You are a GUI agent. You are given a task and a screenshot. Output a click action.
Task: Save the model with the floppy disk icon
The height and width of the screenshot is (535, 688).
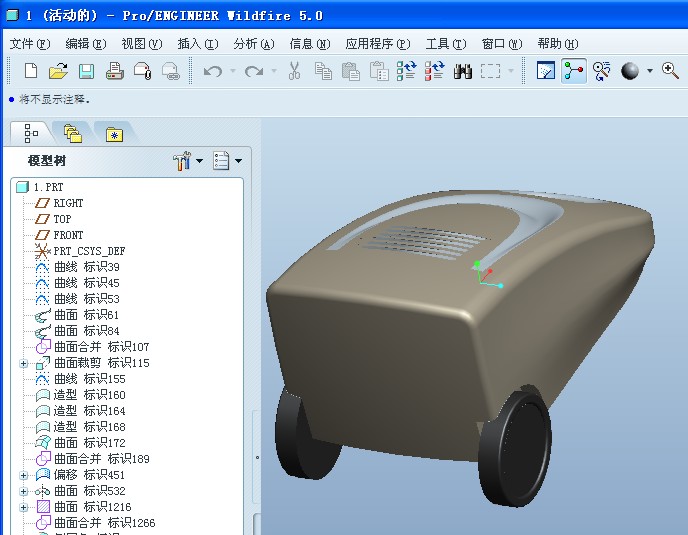pyautogui.click(x=86, y=71)
